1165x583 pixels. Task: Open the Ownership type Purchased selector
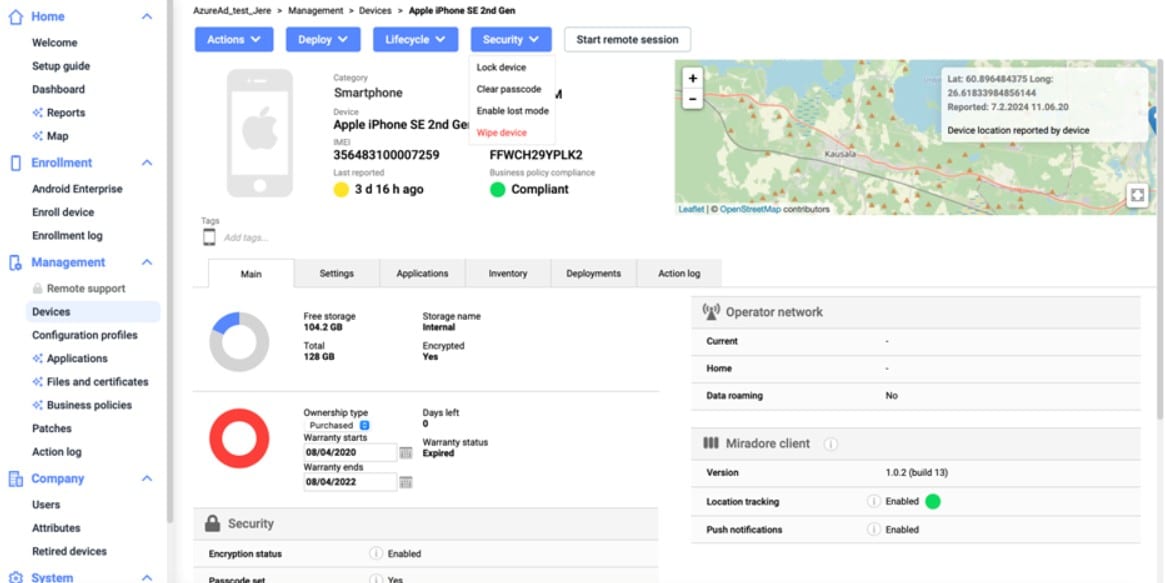338,426
